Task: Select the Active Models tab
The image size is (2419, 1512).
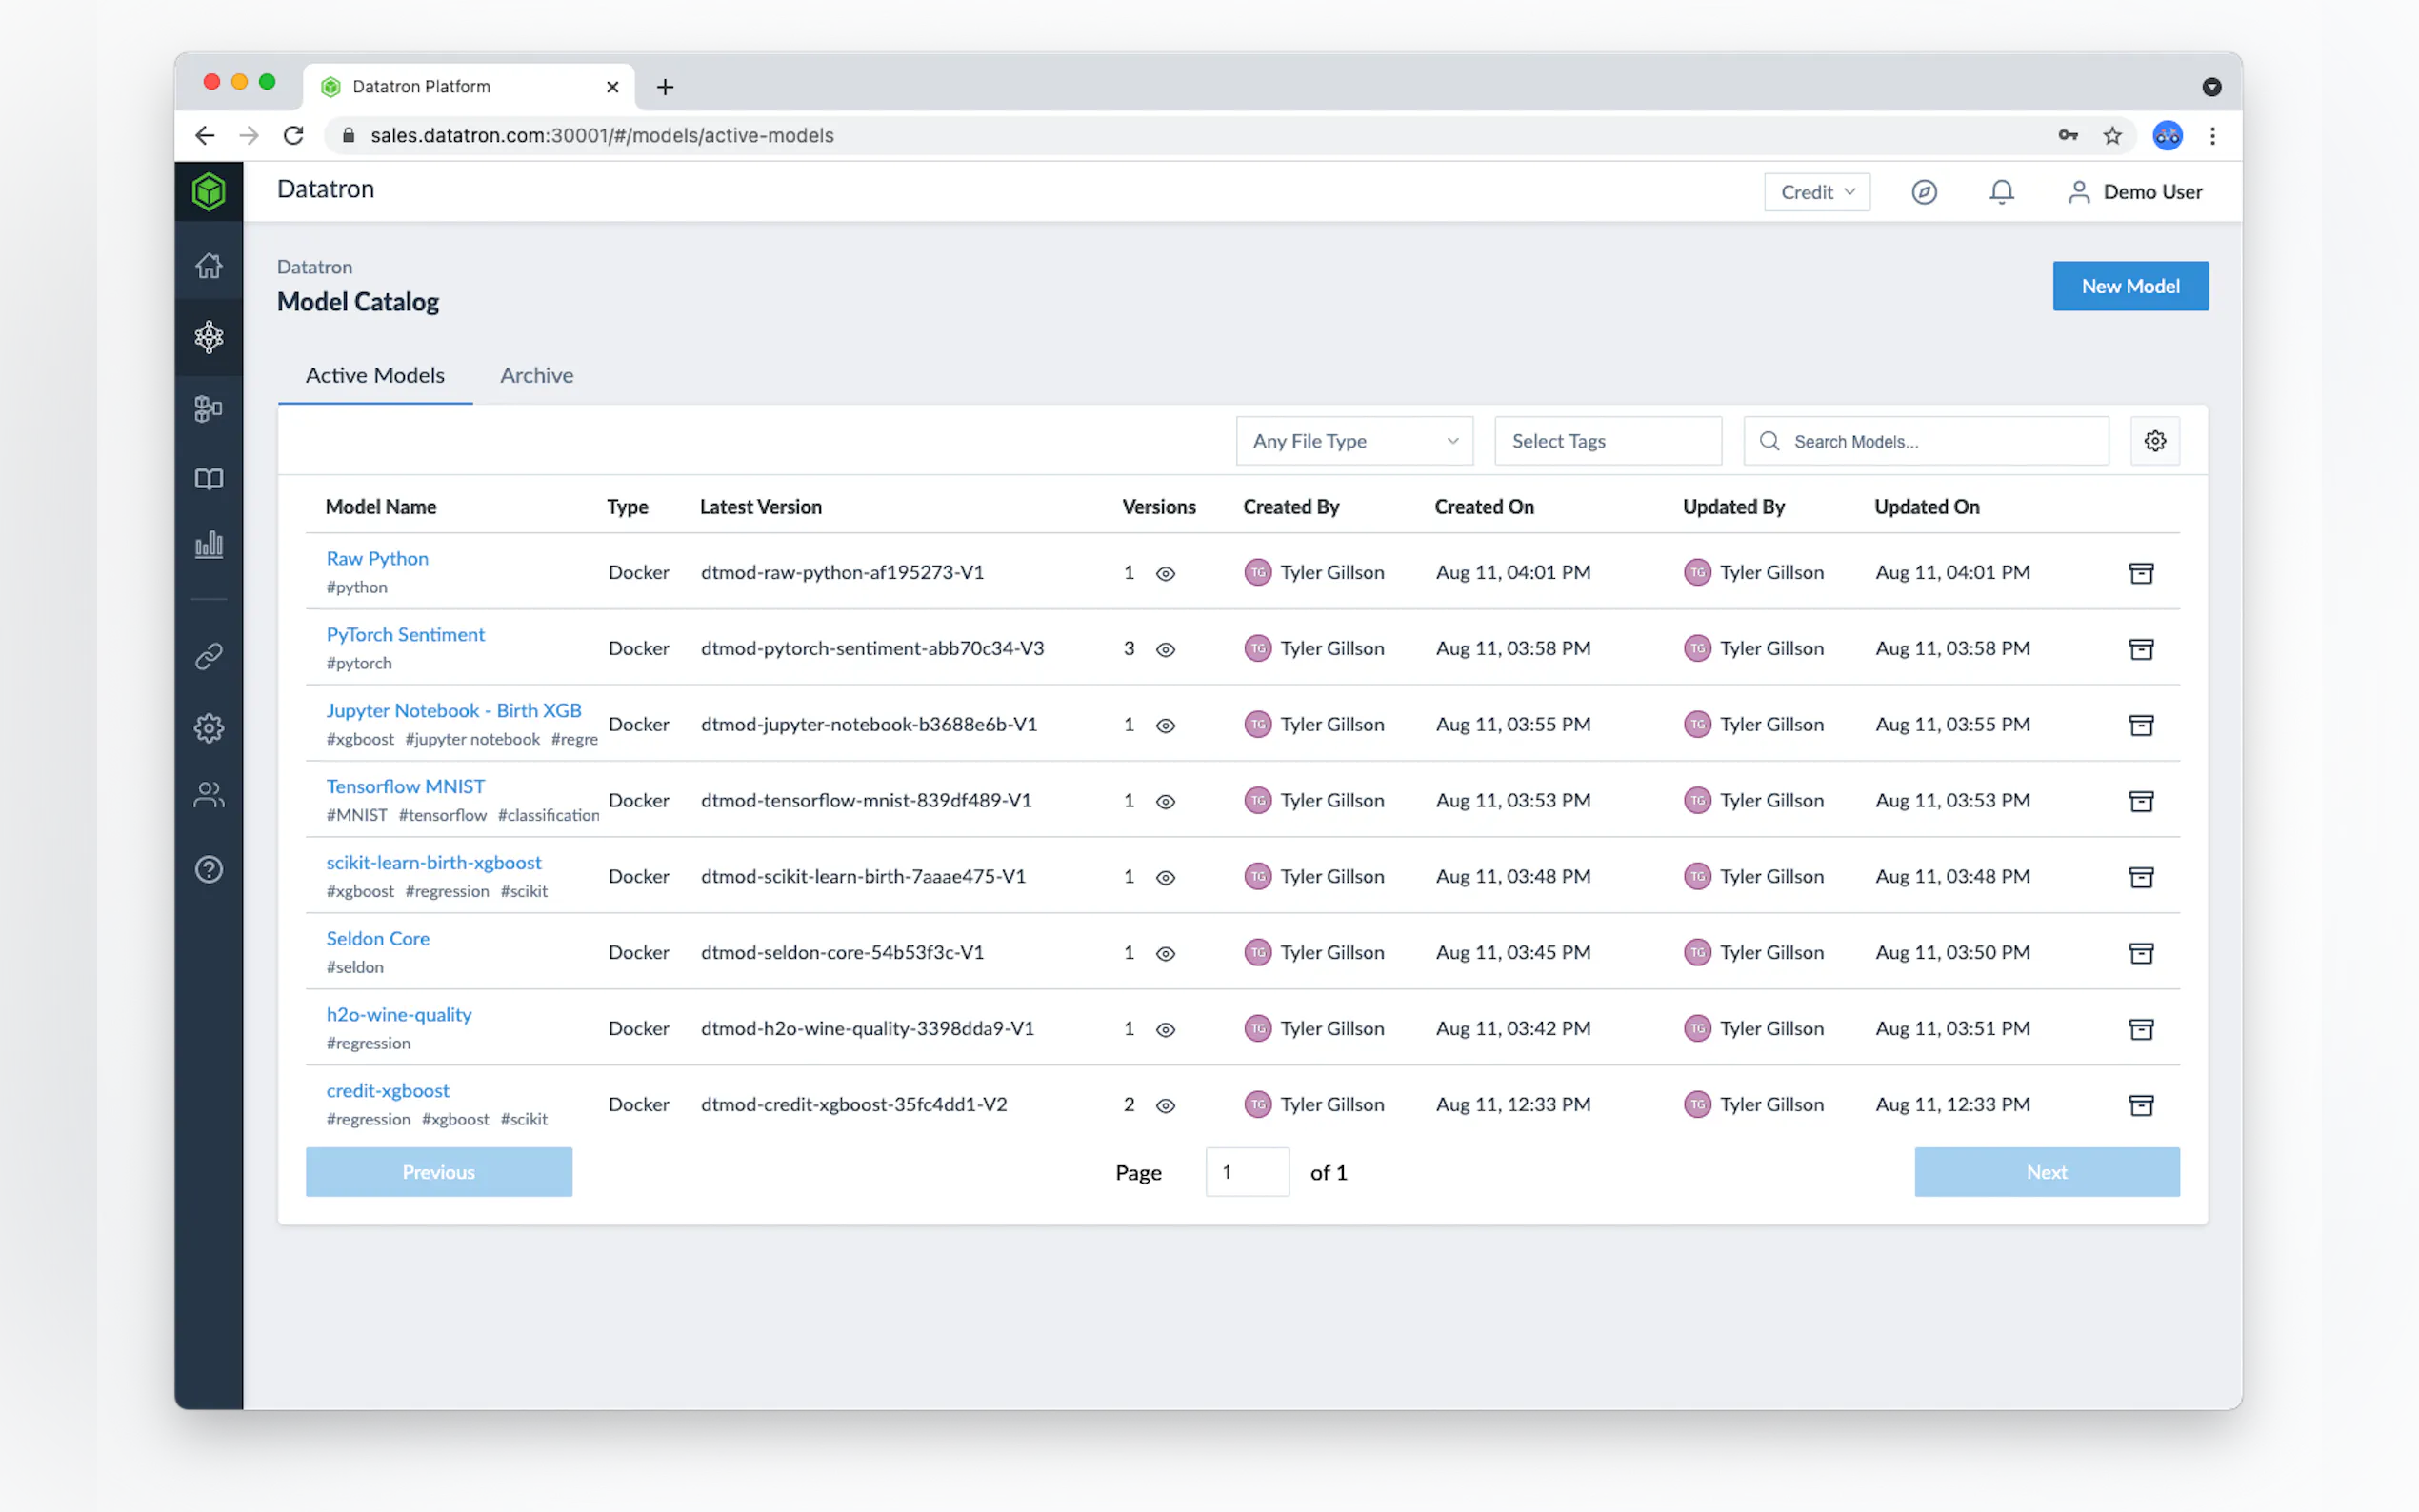Action: coord(375,375)
